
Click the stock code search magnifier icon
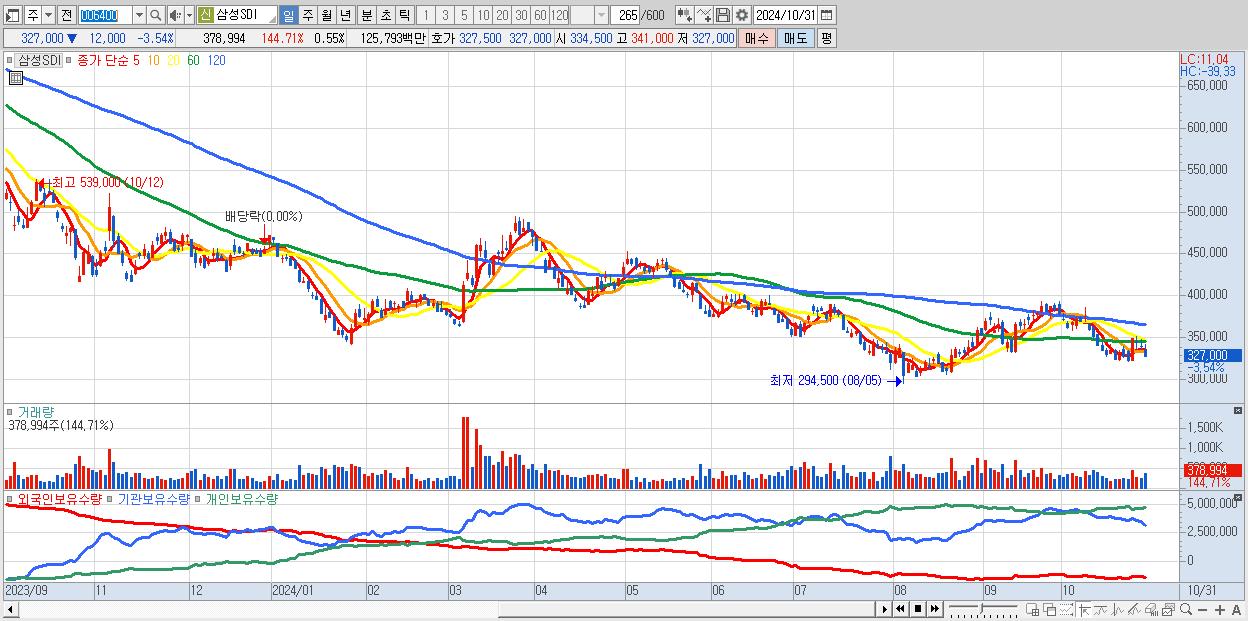pyautogui.click(x=156, y=15)
